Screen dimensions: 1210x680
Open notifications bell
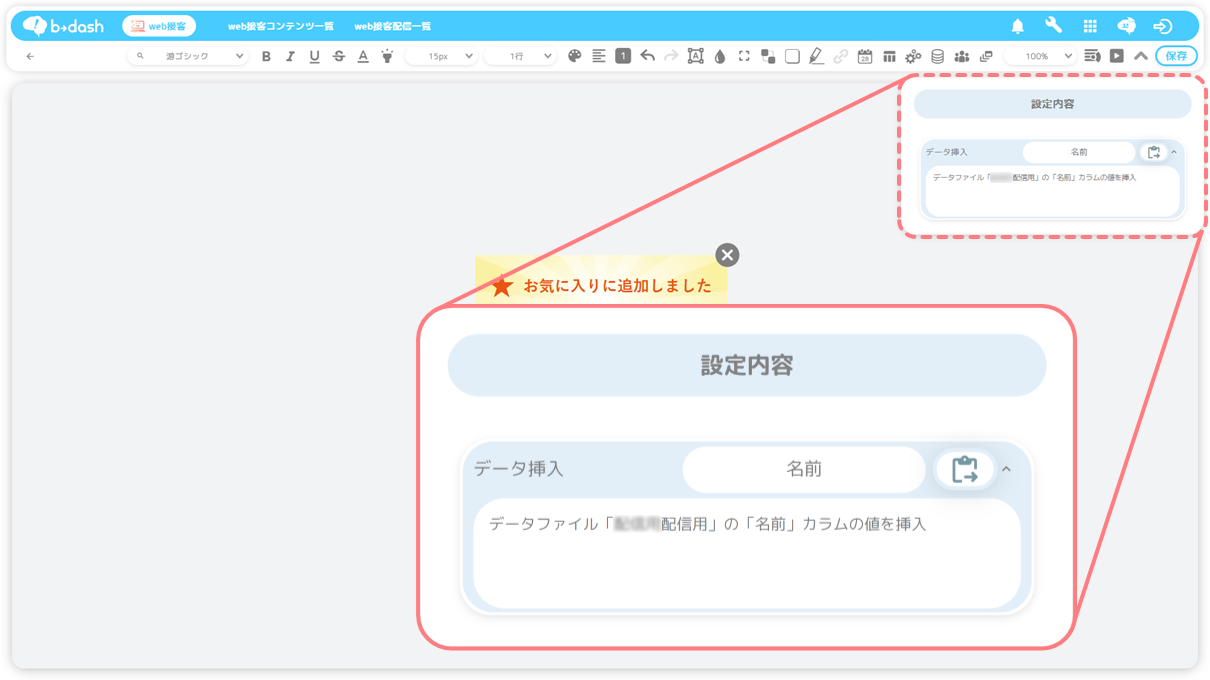[x=1018, y=26]
